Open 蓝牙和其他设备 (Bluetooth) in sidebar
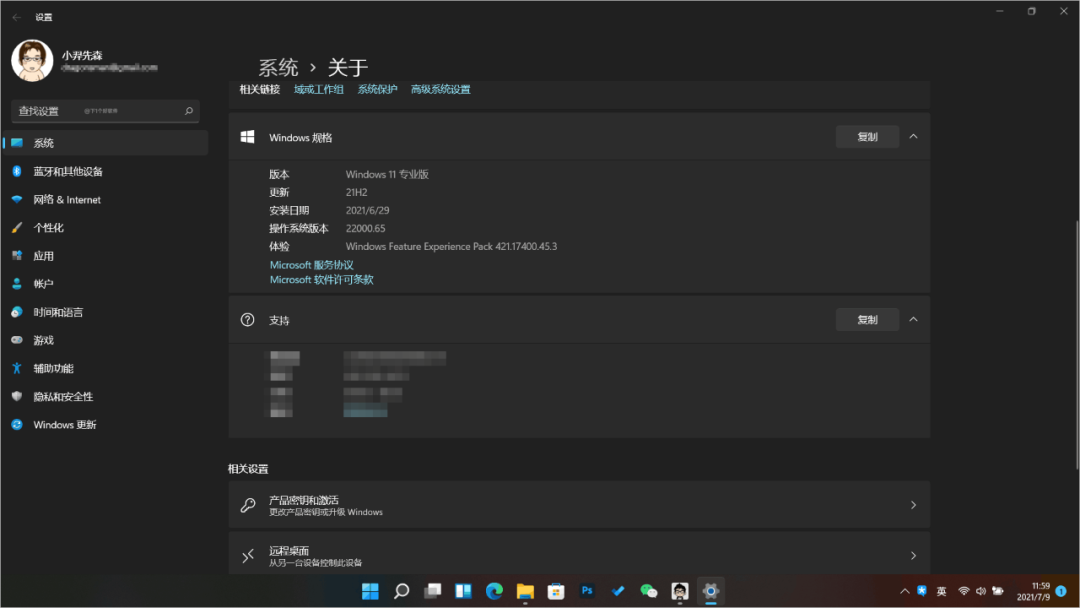The height and width of the screenshot is (608, 1080). point(68,171)
